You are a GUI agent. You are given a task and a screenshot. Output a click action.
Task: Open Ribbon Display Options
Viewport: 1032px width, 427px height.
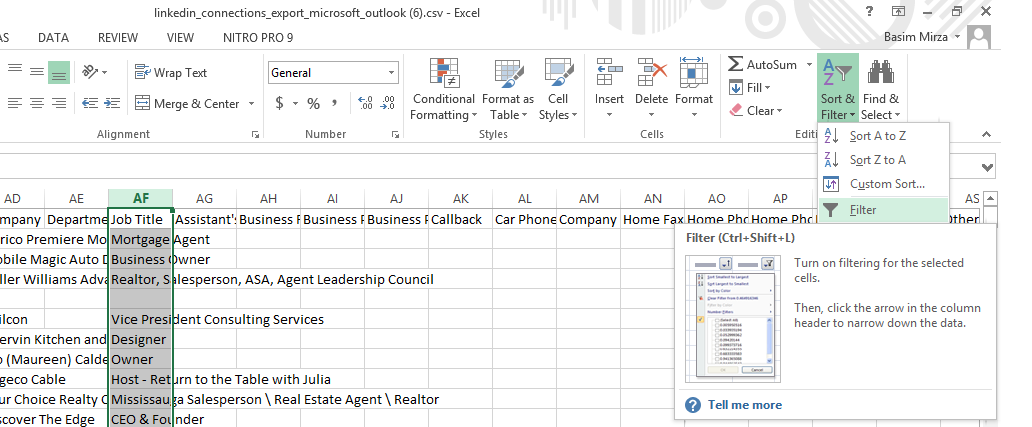click(x=898, y=11)
